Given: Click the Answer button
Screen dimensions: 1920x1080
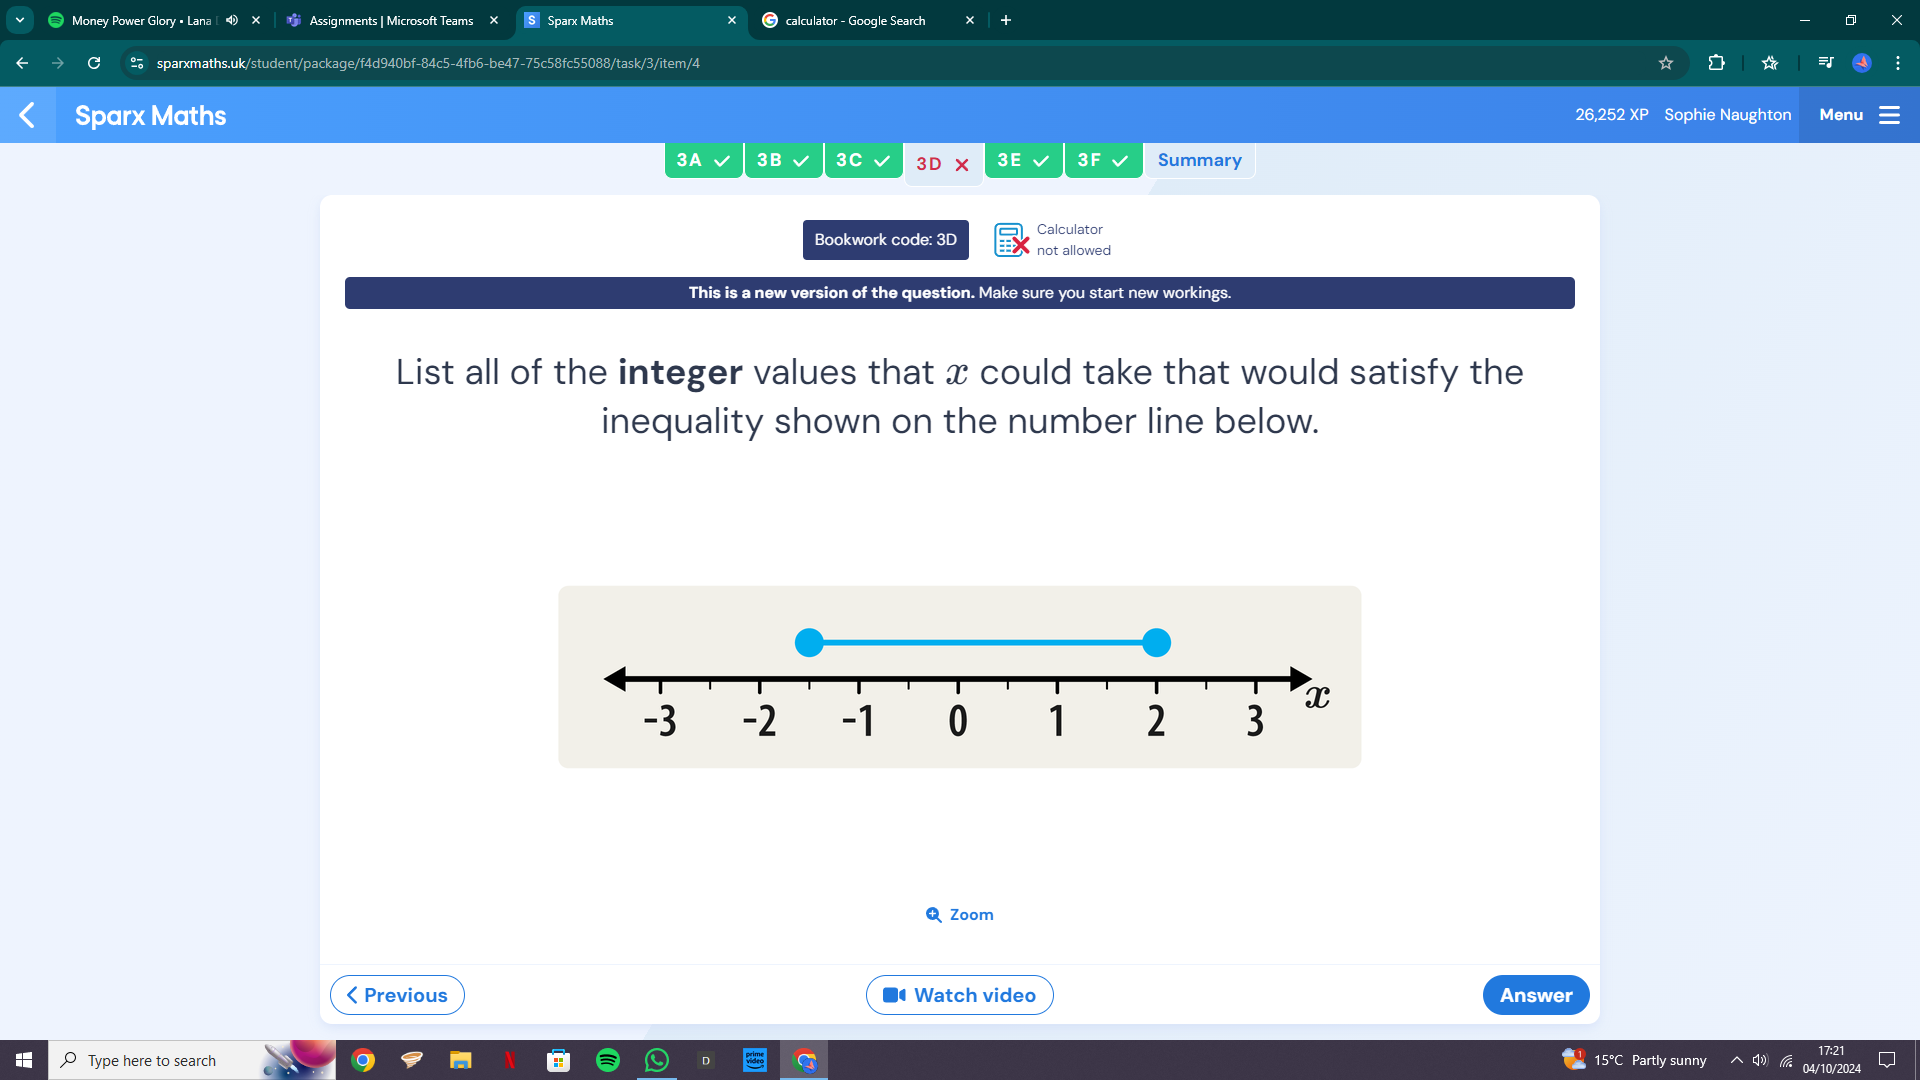Looking at the screenshot, I should coord(1535,994).
